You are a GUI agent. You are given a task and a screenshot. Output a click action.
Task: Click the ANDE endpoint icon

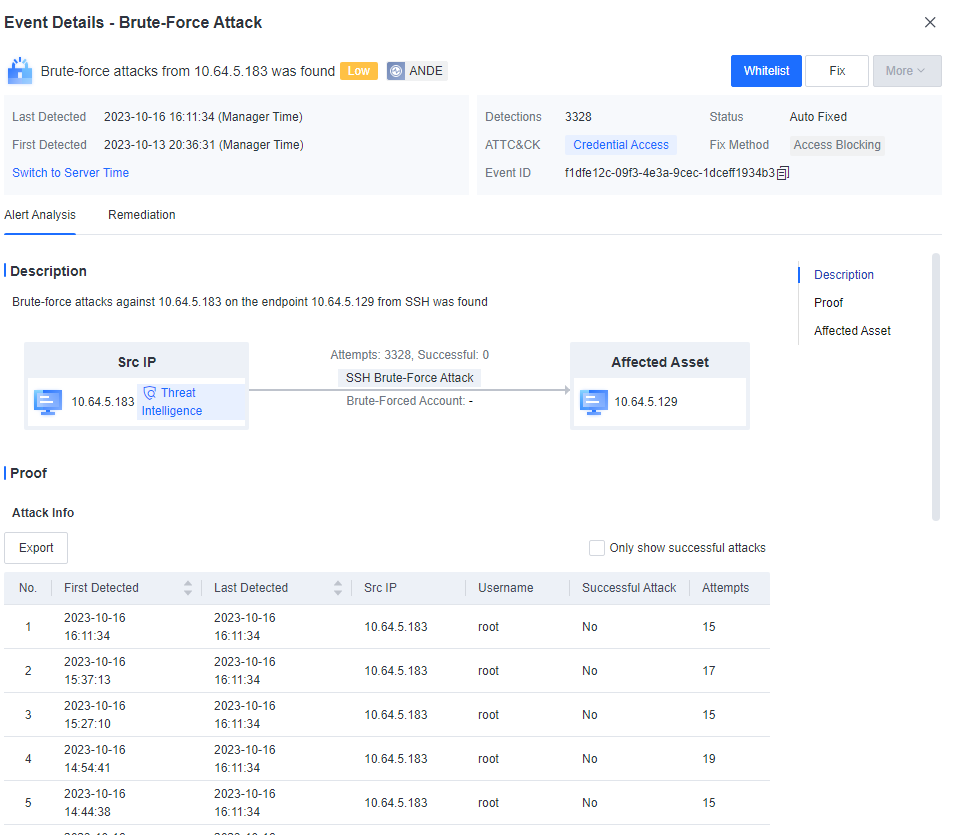(396, 71)
